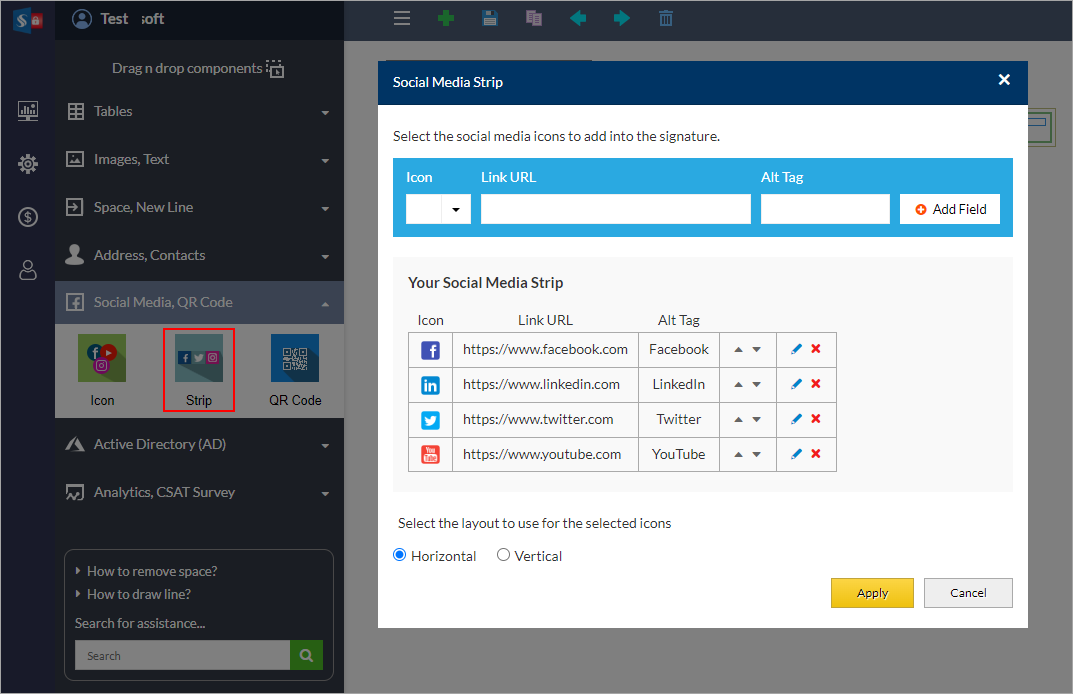
Task: Expand the Space, New Line section
Action: click(x=199, y=207)
